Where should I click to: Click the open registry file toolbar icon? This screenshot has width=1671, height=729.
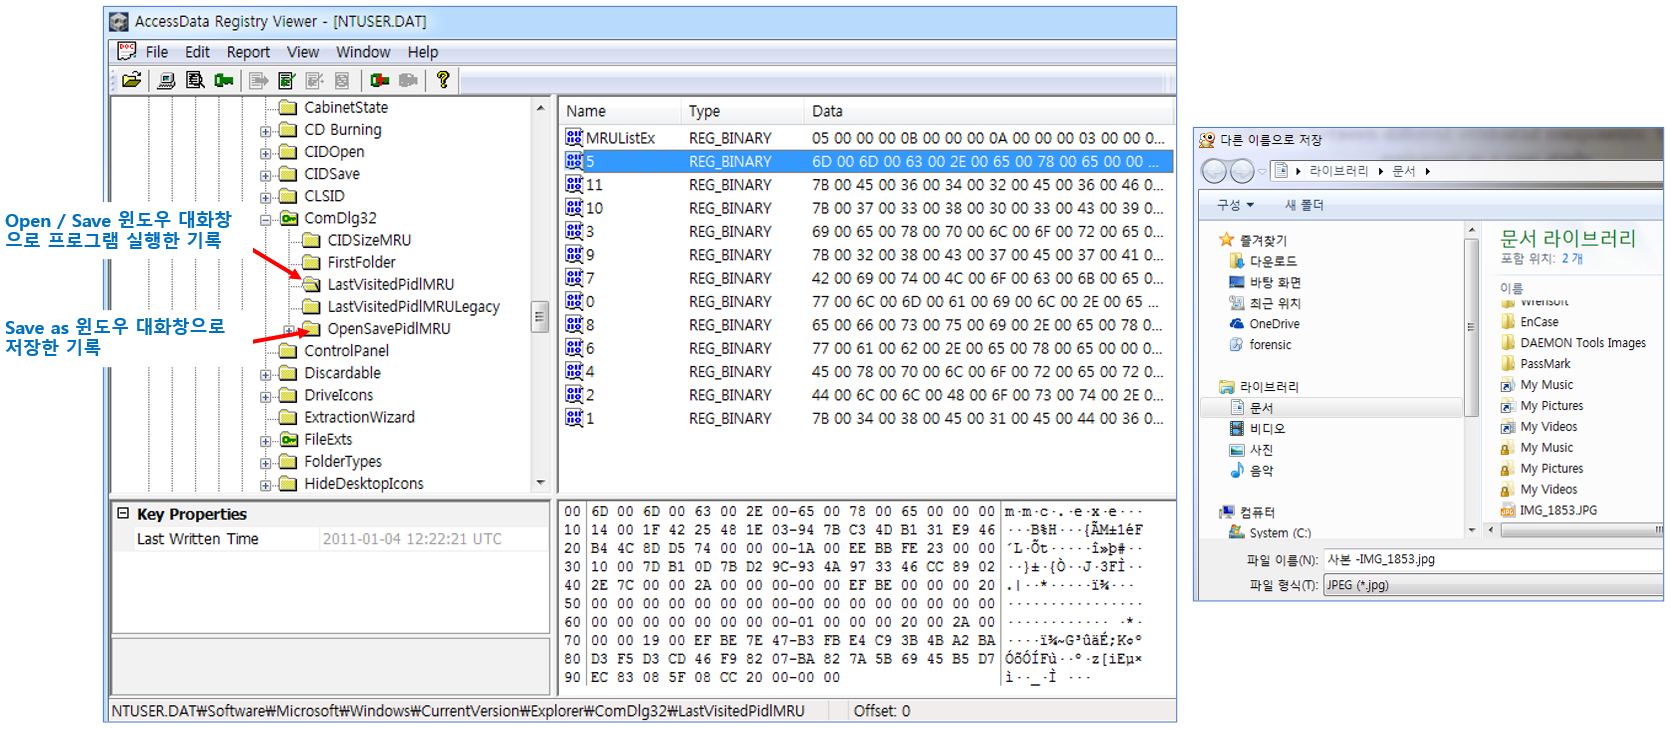[x=131, y=80]
